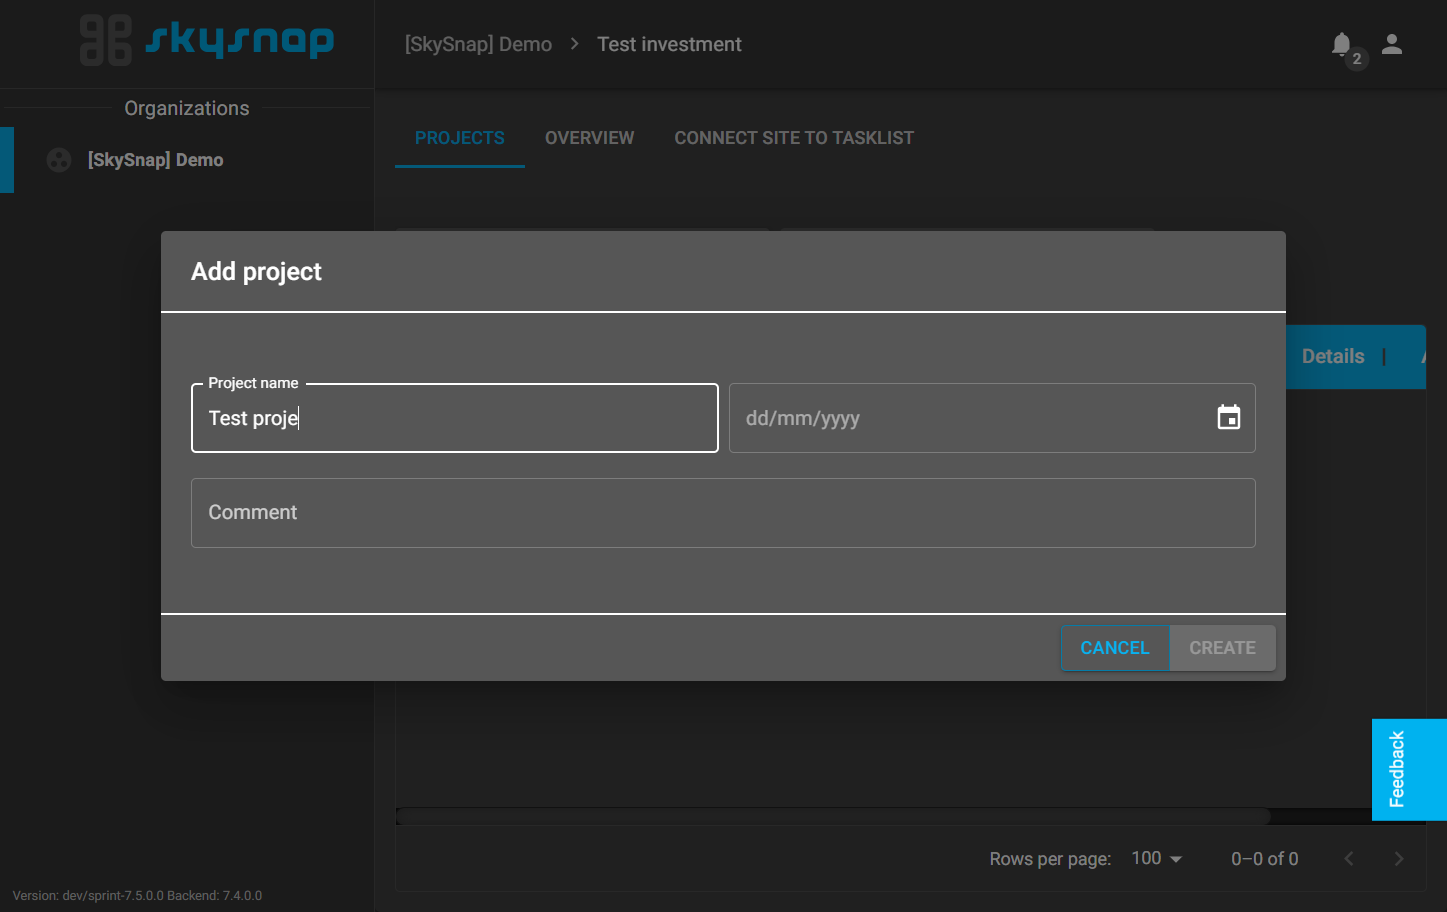The height and width of the screenshot is (912, 1447).
Task: Open the notifications bell
Action: click(x=1342, y=44)
